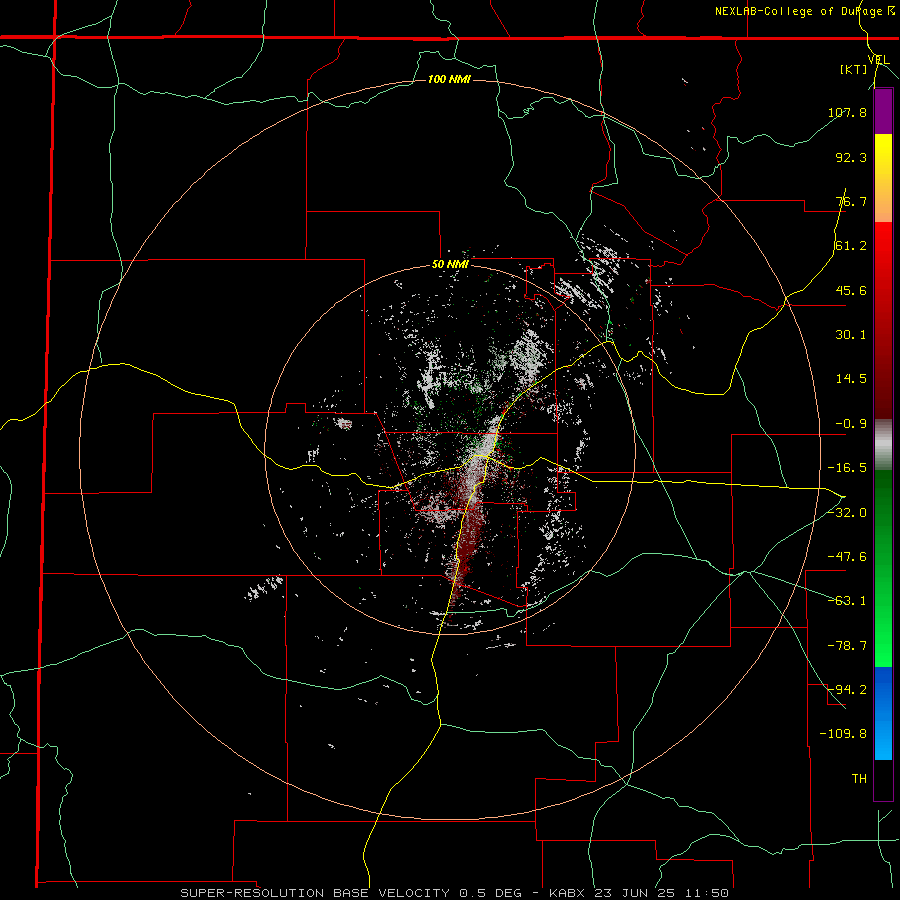Click the 100 NMI range ring label
This screenshot has height=900, width=900.
pos(449,79)
